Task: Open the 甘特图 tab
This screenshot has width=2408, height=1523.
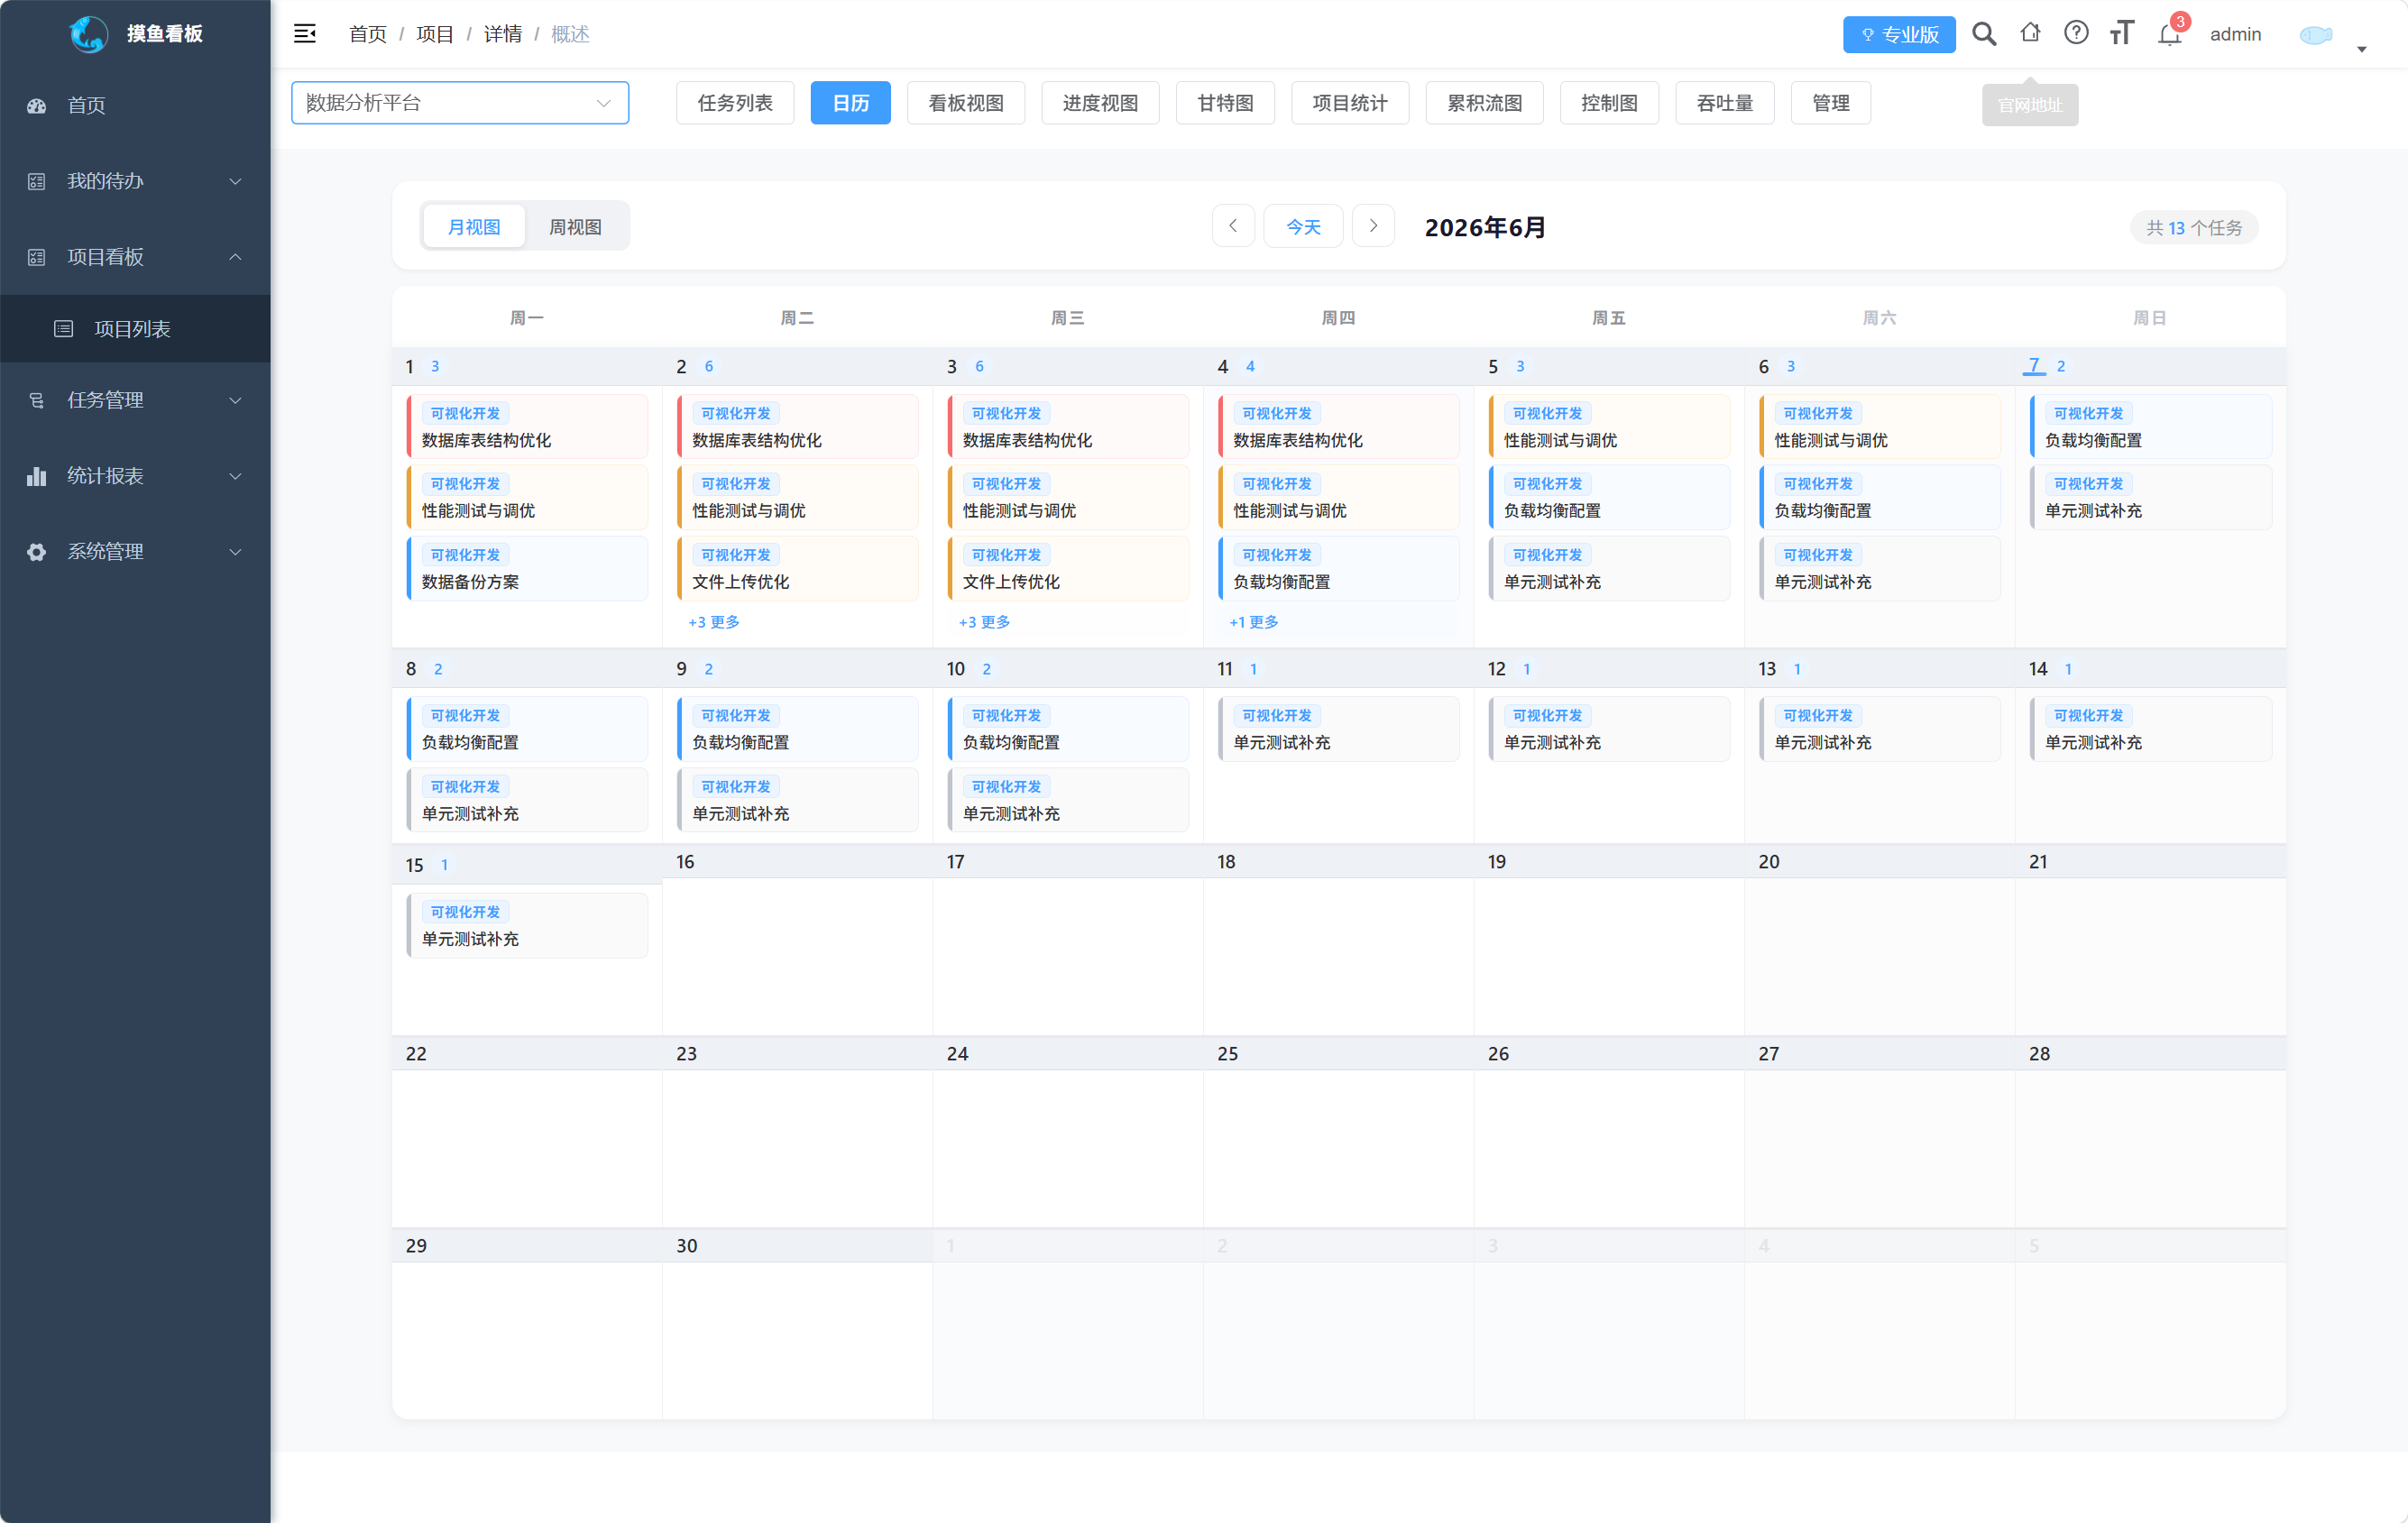Action: tap(1226, 103)
